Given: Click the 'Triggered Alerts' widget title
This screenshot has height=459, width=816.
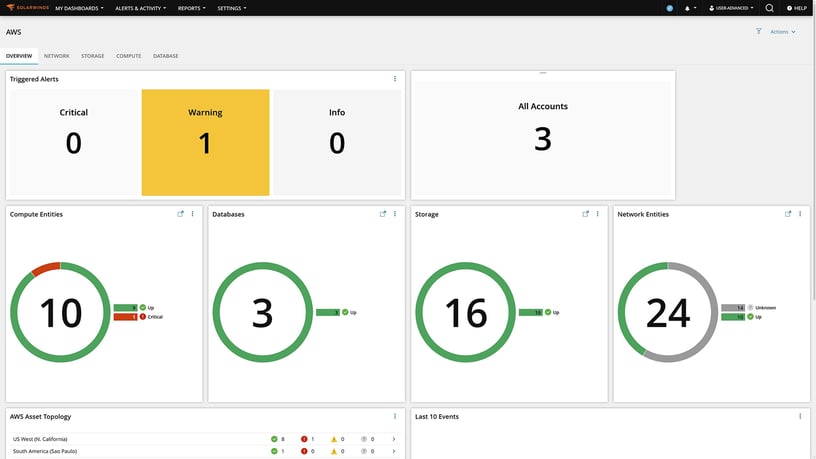Looking at the screenshot, I should pyautogui.click(x=34, y=79).
